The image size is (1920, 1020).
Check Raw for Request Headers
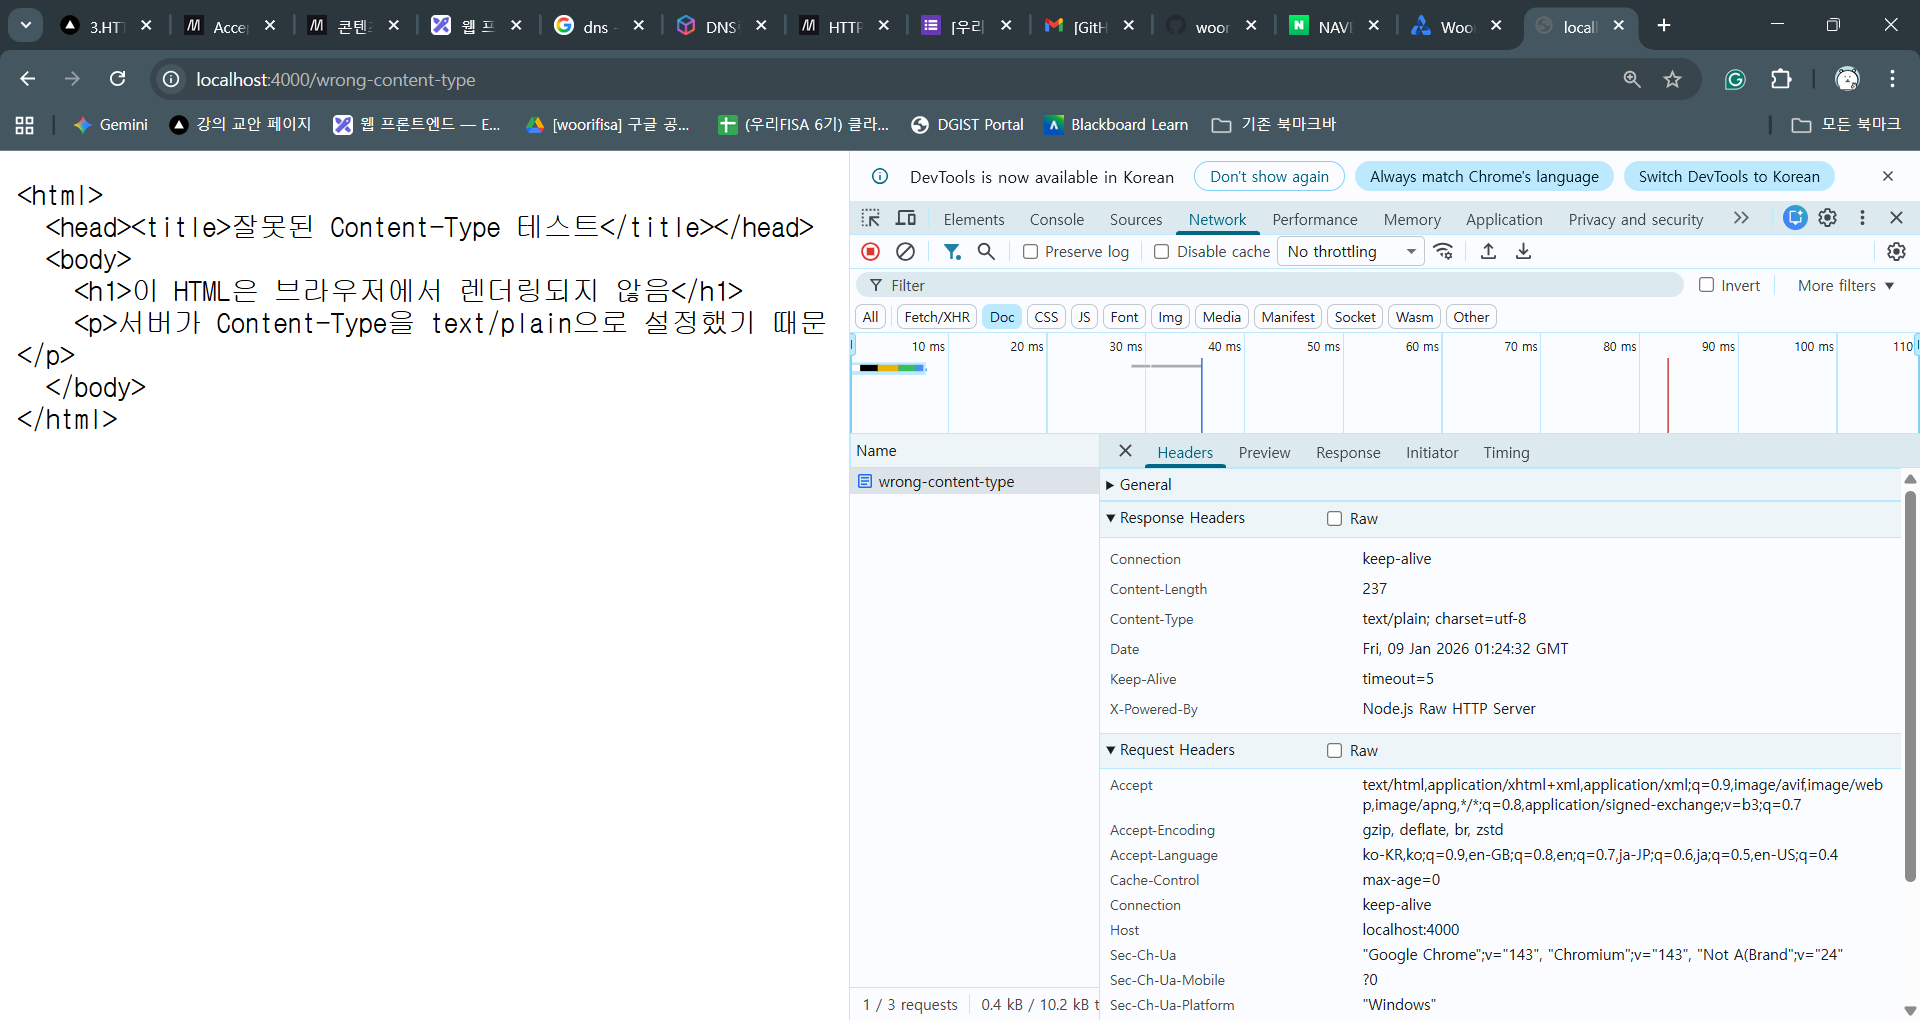1334,750
